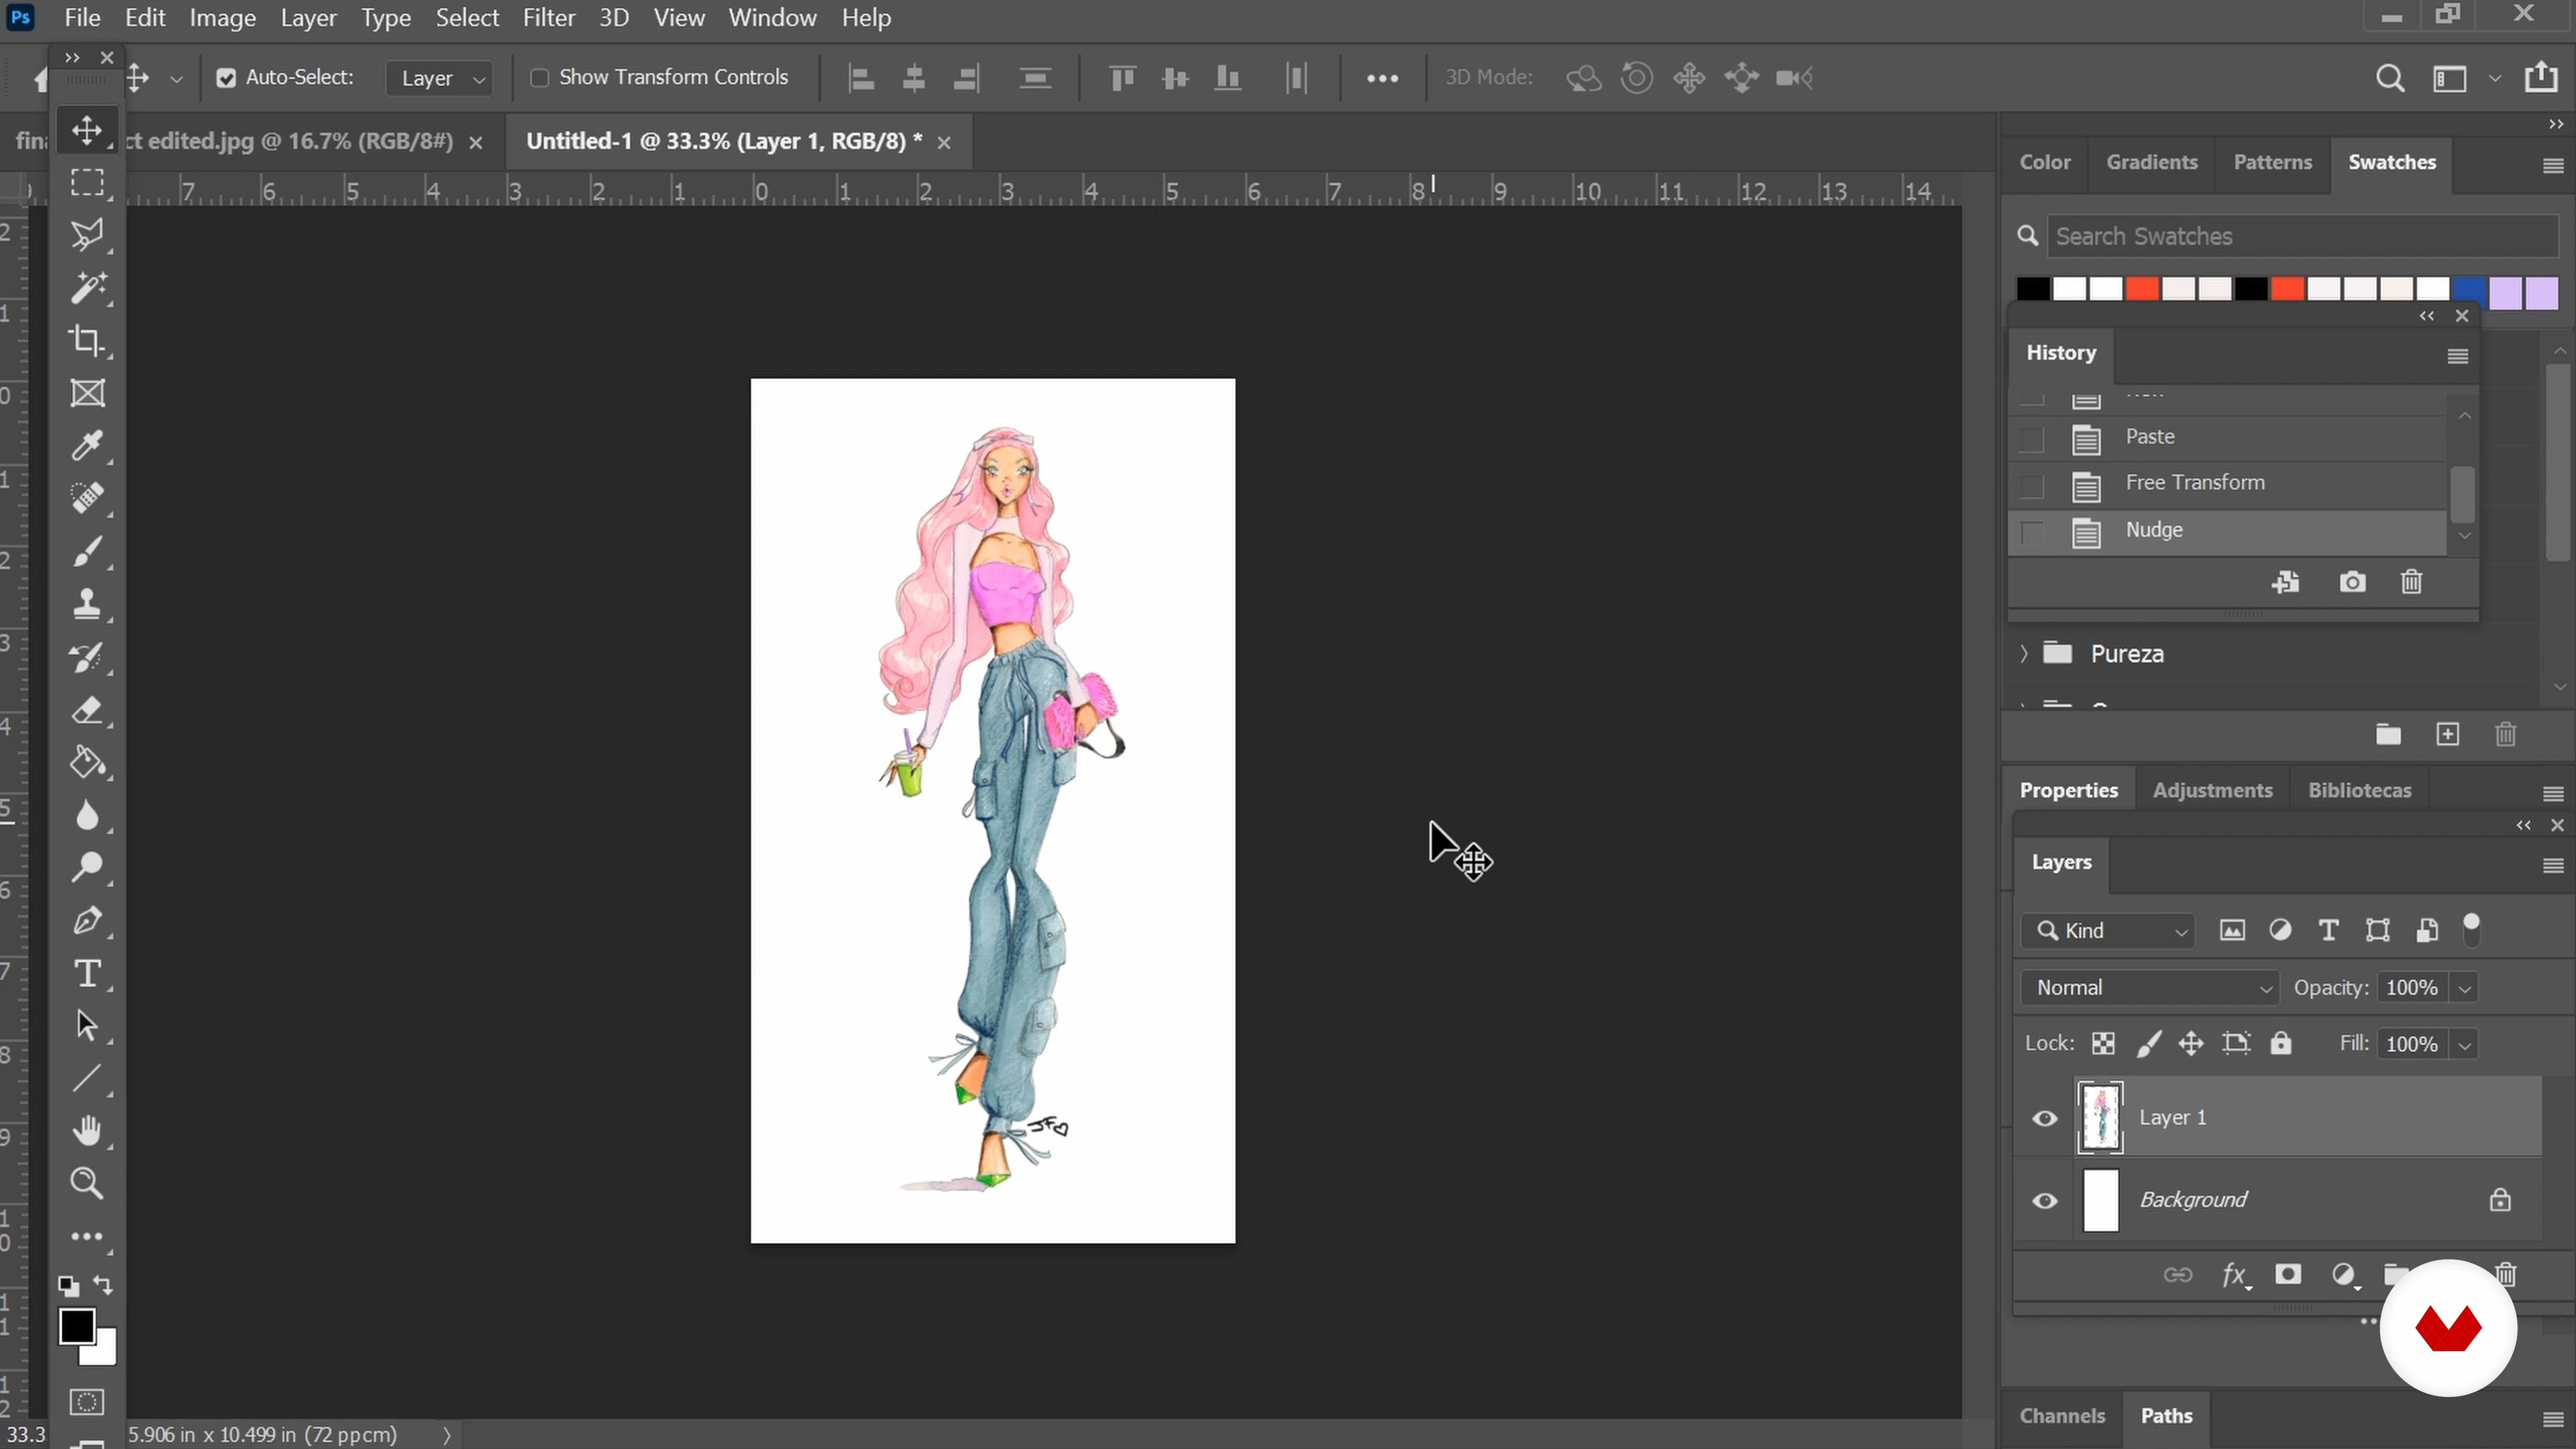The width and height of the screenshot is (2576, 1449).
Task: Open the History panel menu
Action: 2457,356
